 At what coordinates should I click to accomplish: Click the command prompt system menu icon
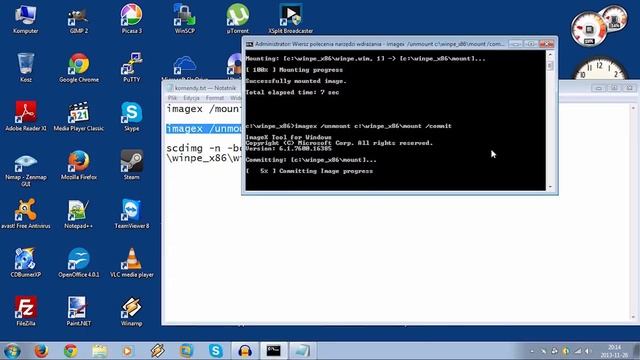(249, 44)
